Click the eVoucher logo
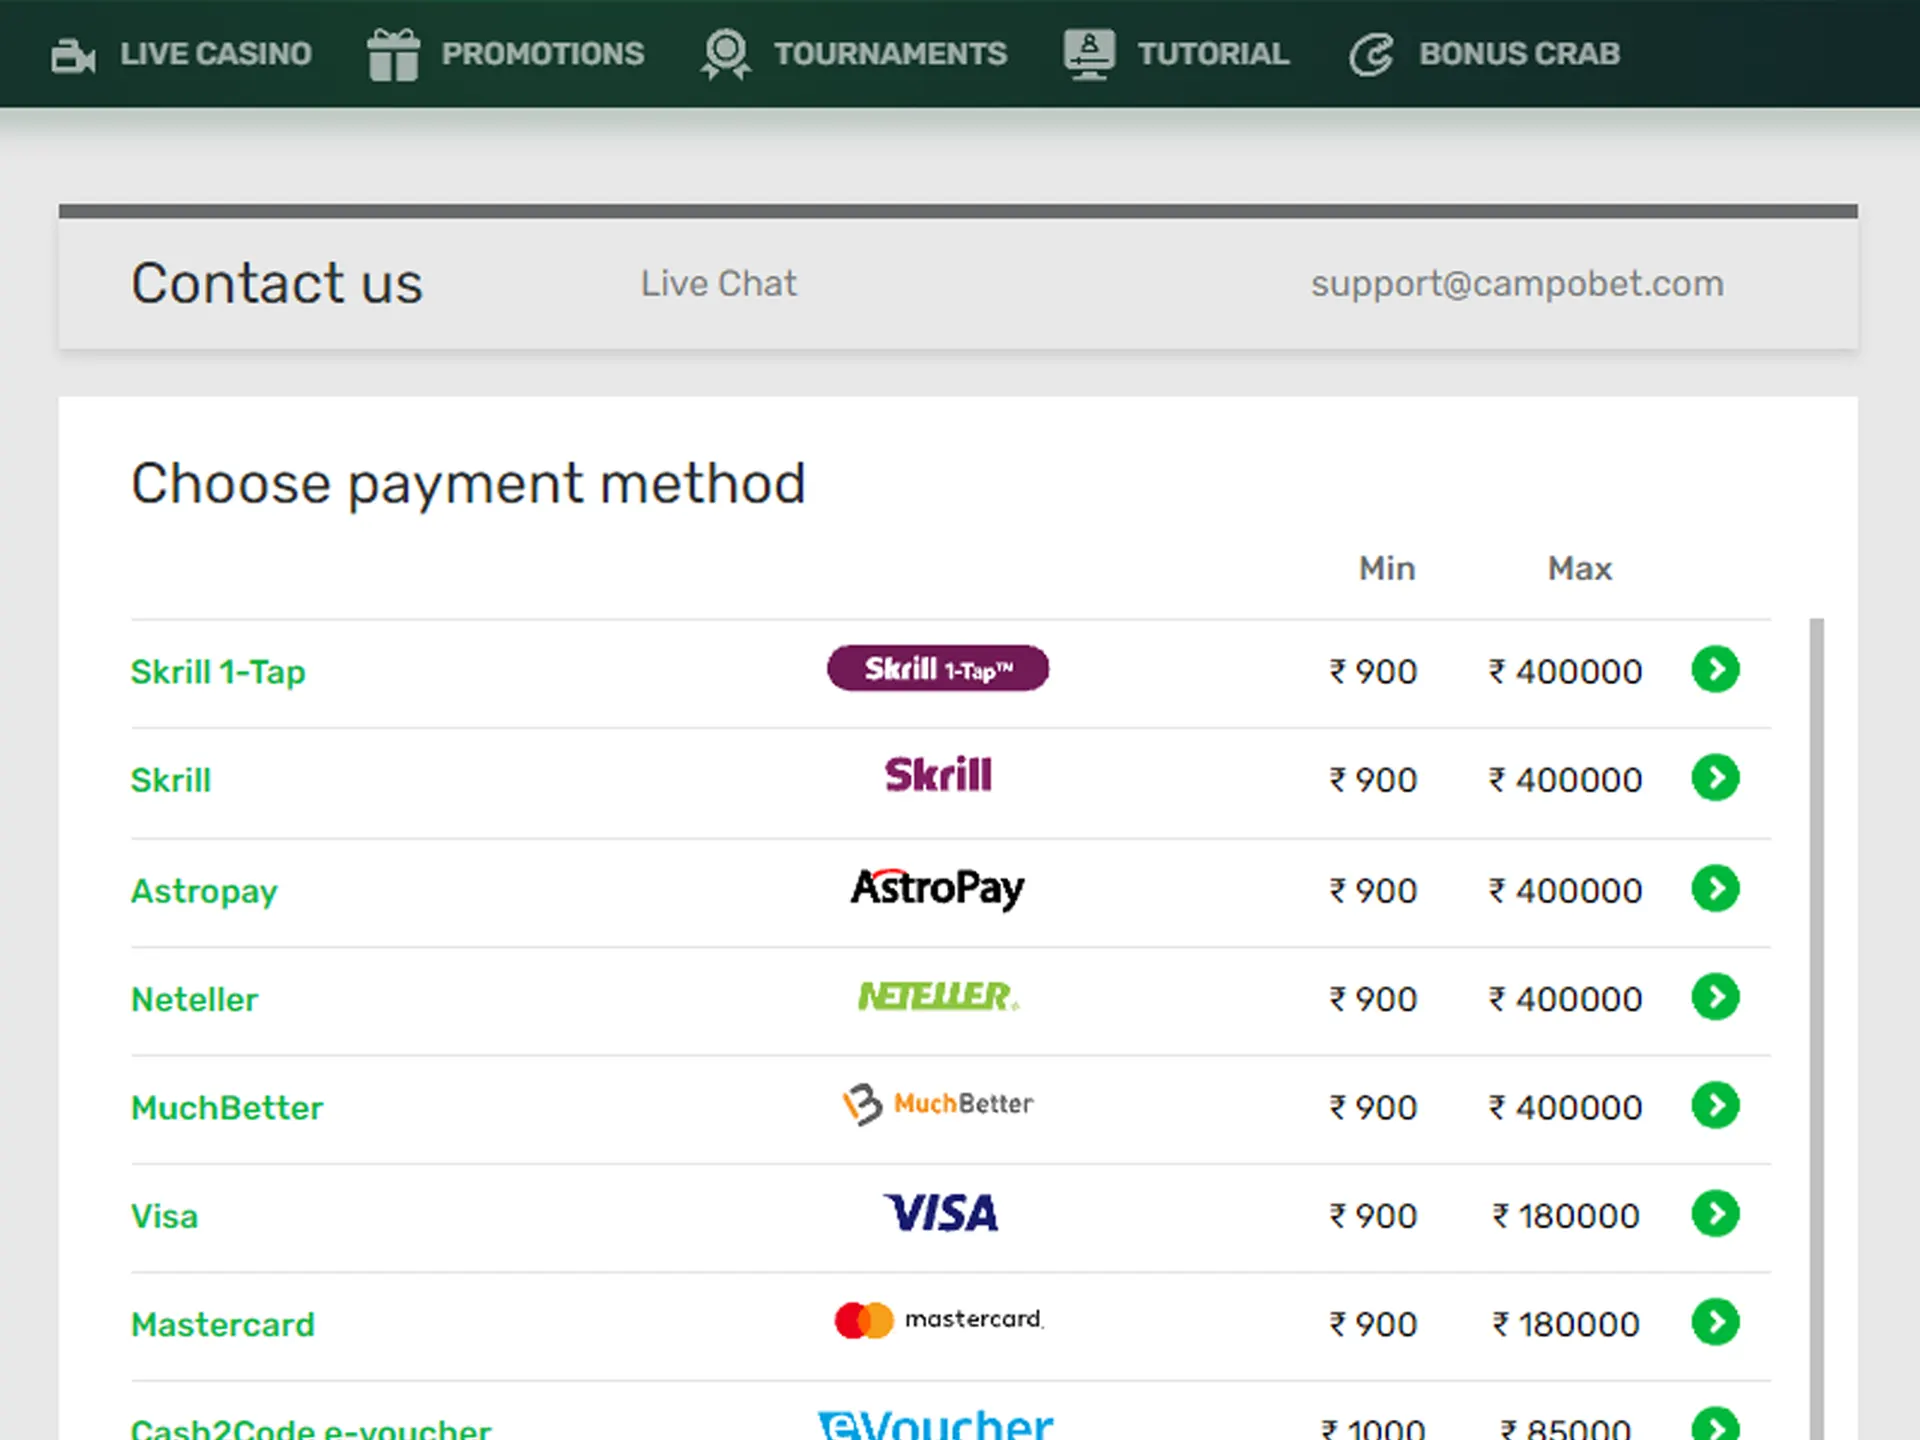This screenshot has width=1920, height=1440. [936, 1424]
